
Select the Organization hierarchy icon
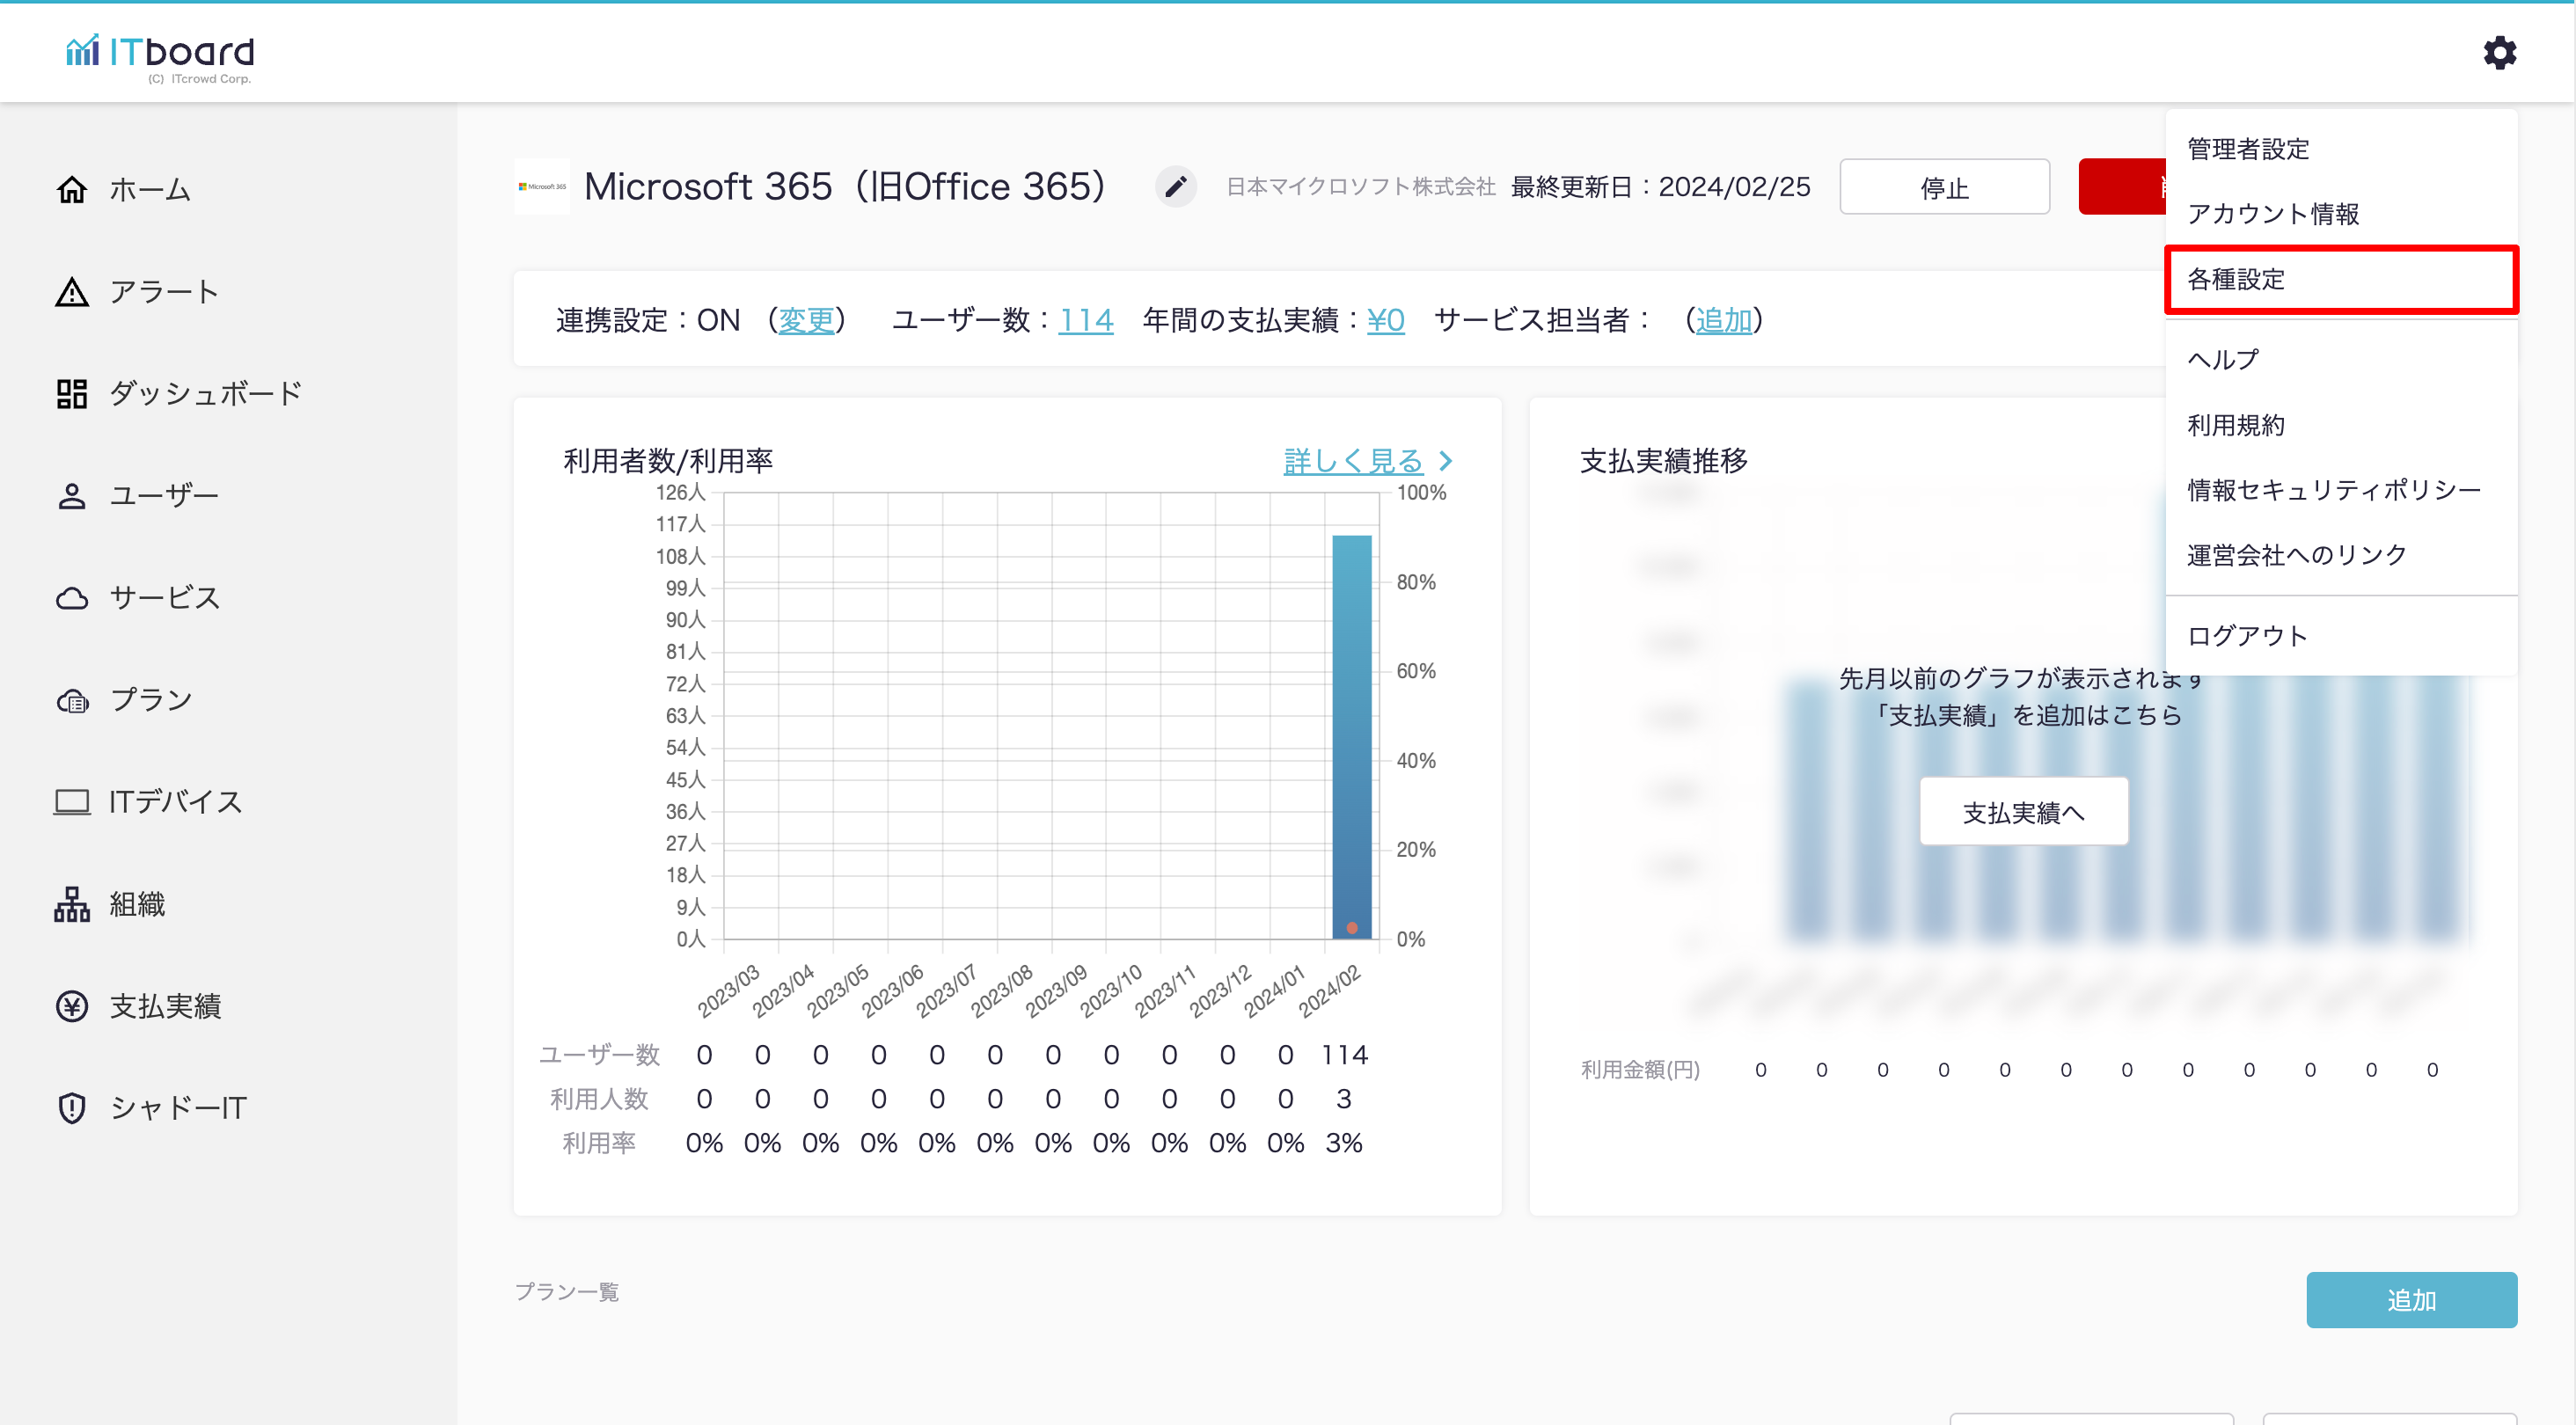(72, 904)
